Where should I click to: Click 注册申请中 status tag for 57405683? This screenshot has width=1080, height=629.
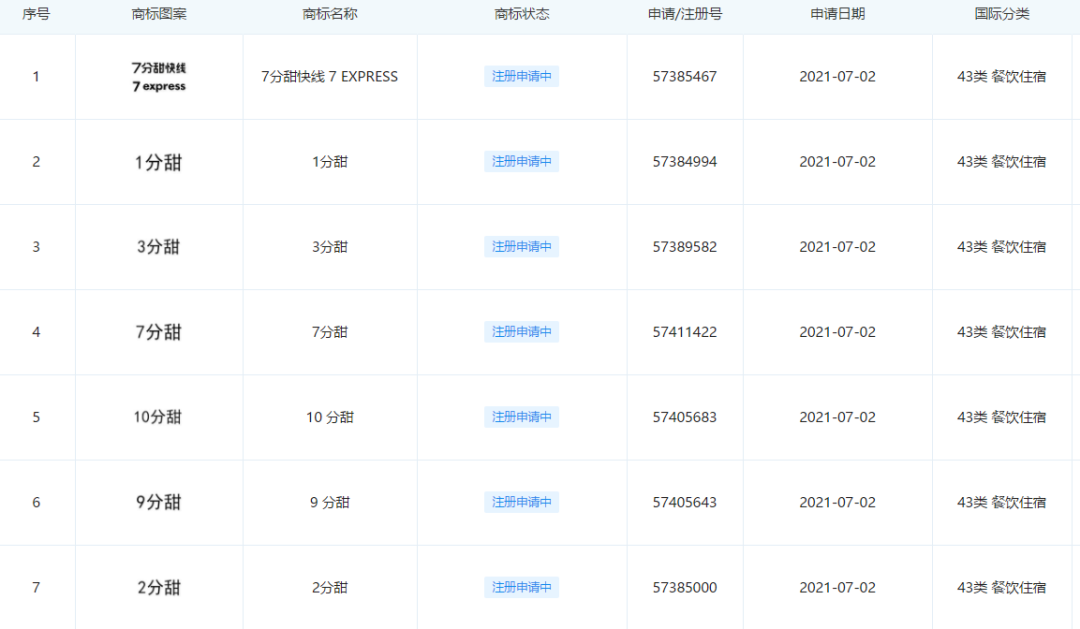pyautogui.click(x=521, y=417)
